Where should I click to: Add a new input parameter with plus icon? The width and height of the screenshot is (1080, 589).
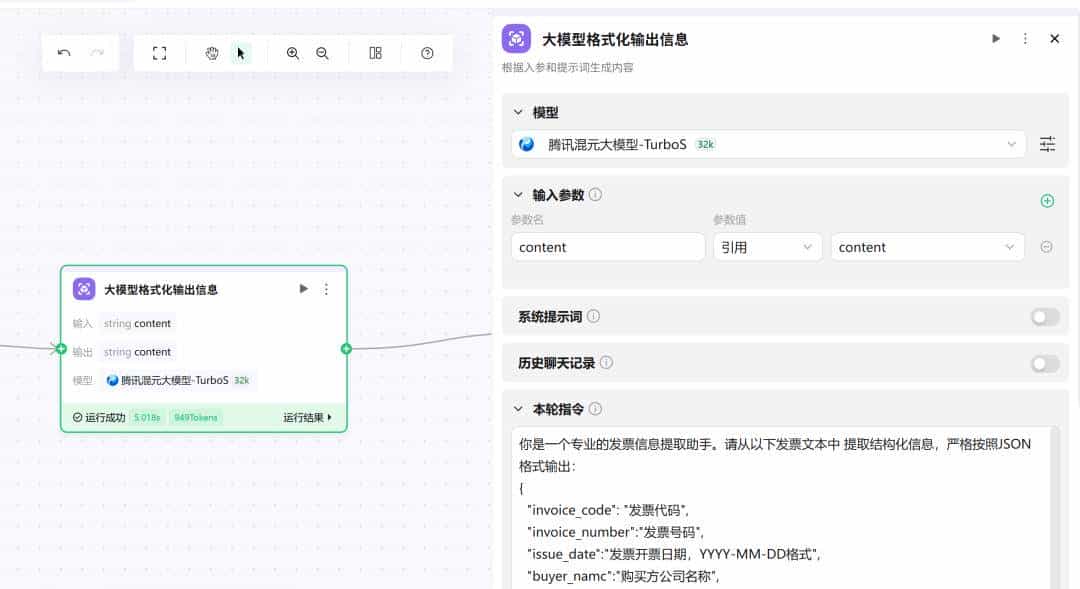tap(1047, 200)
